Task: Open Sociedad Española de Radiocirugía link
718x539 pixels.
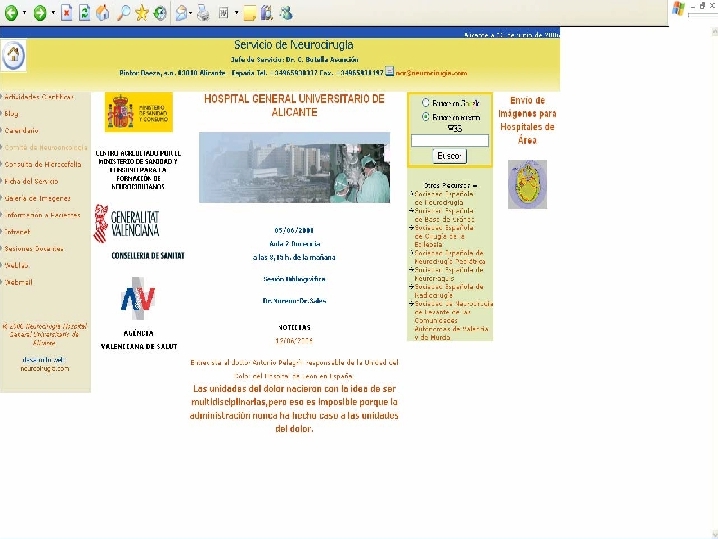Action: tap(449, 291)
